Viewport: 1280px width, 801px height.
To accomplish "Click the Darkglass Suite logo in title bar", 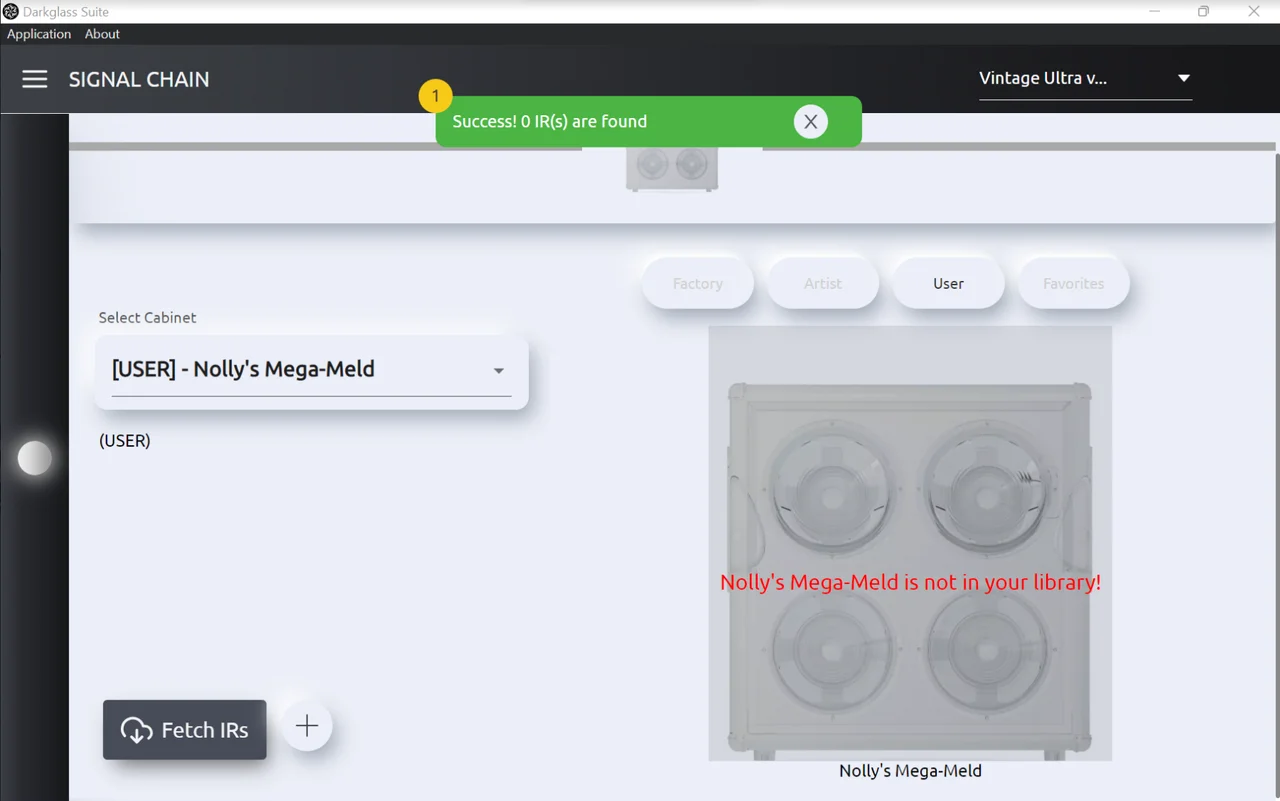I will tap(11, 12).
